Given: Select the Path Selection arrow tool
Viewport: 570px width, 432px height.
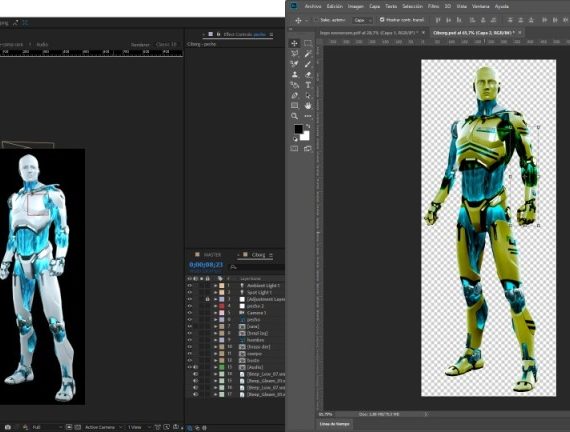Looking at the screenshot, I should click(x=308, y=96).
